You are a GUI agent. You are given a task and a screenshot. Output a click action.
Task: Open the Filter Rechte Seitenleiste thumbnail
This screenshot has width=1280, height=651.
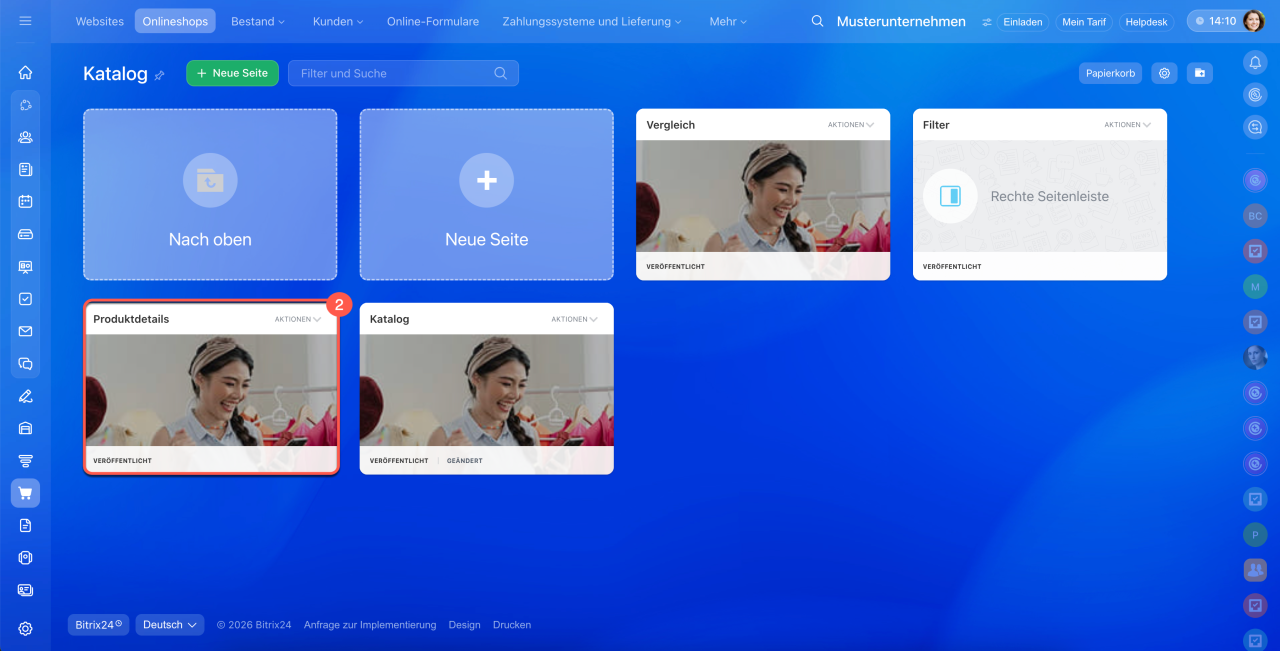[x=1040, y=196]
